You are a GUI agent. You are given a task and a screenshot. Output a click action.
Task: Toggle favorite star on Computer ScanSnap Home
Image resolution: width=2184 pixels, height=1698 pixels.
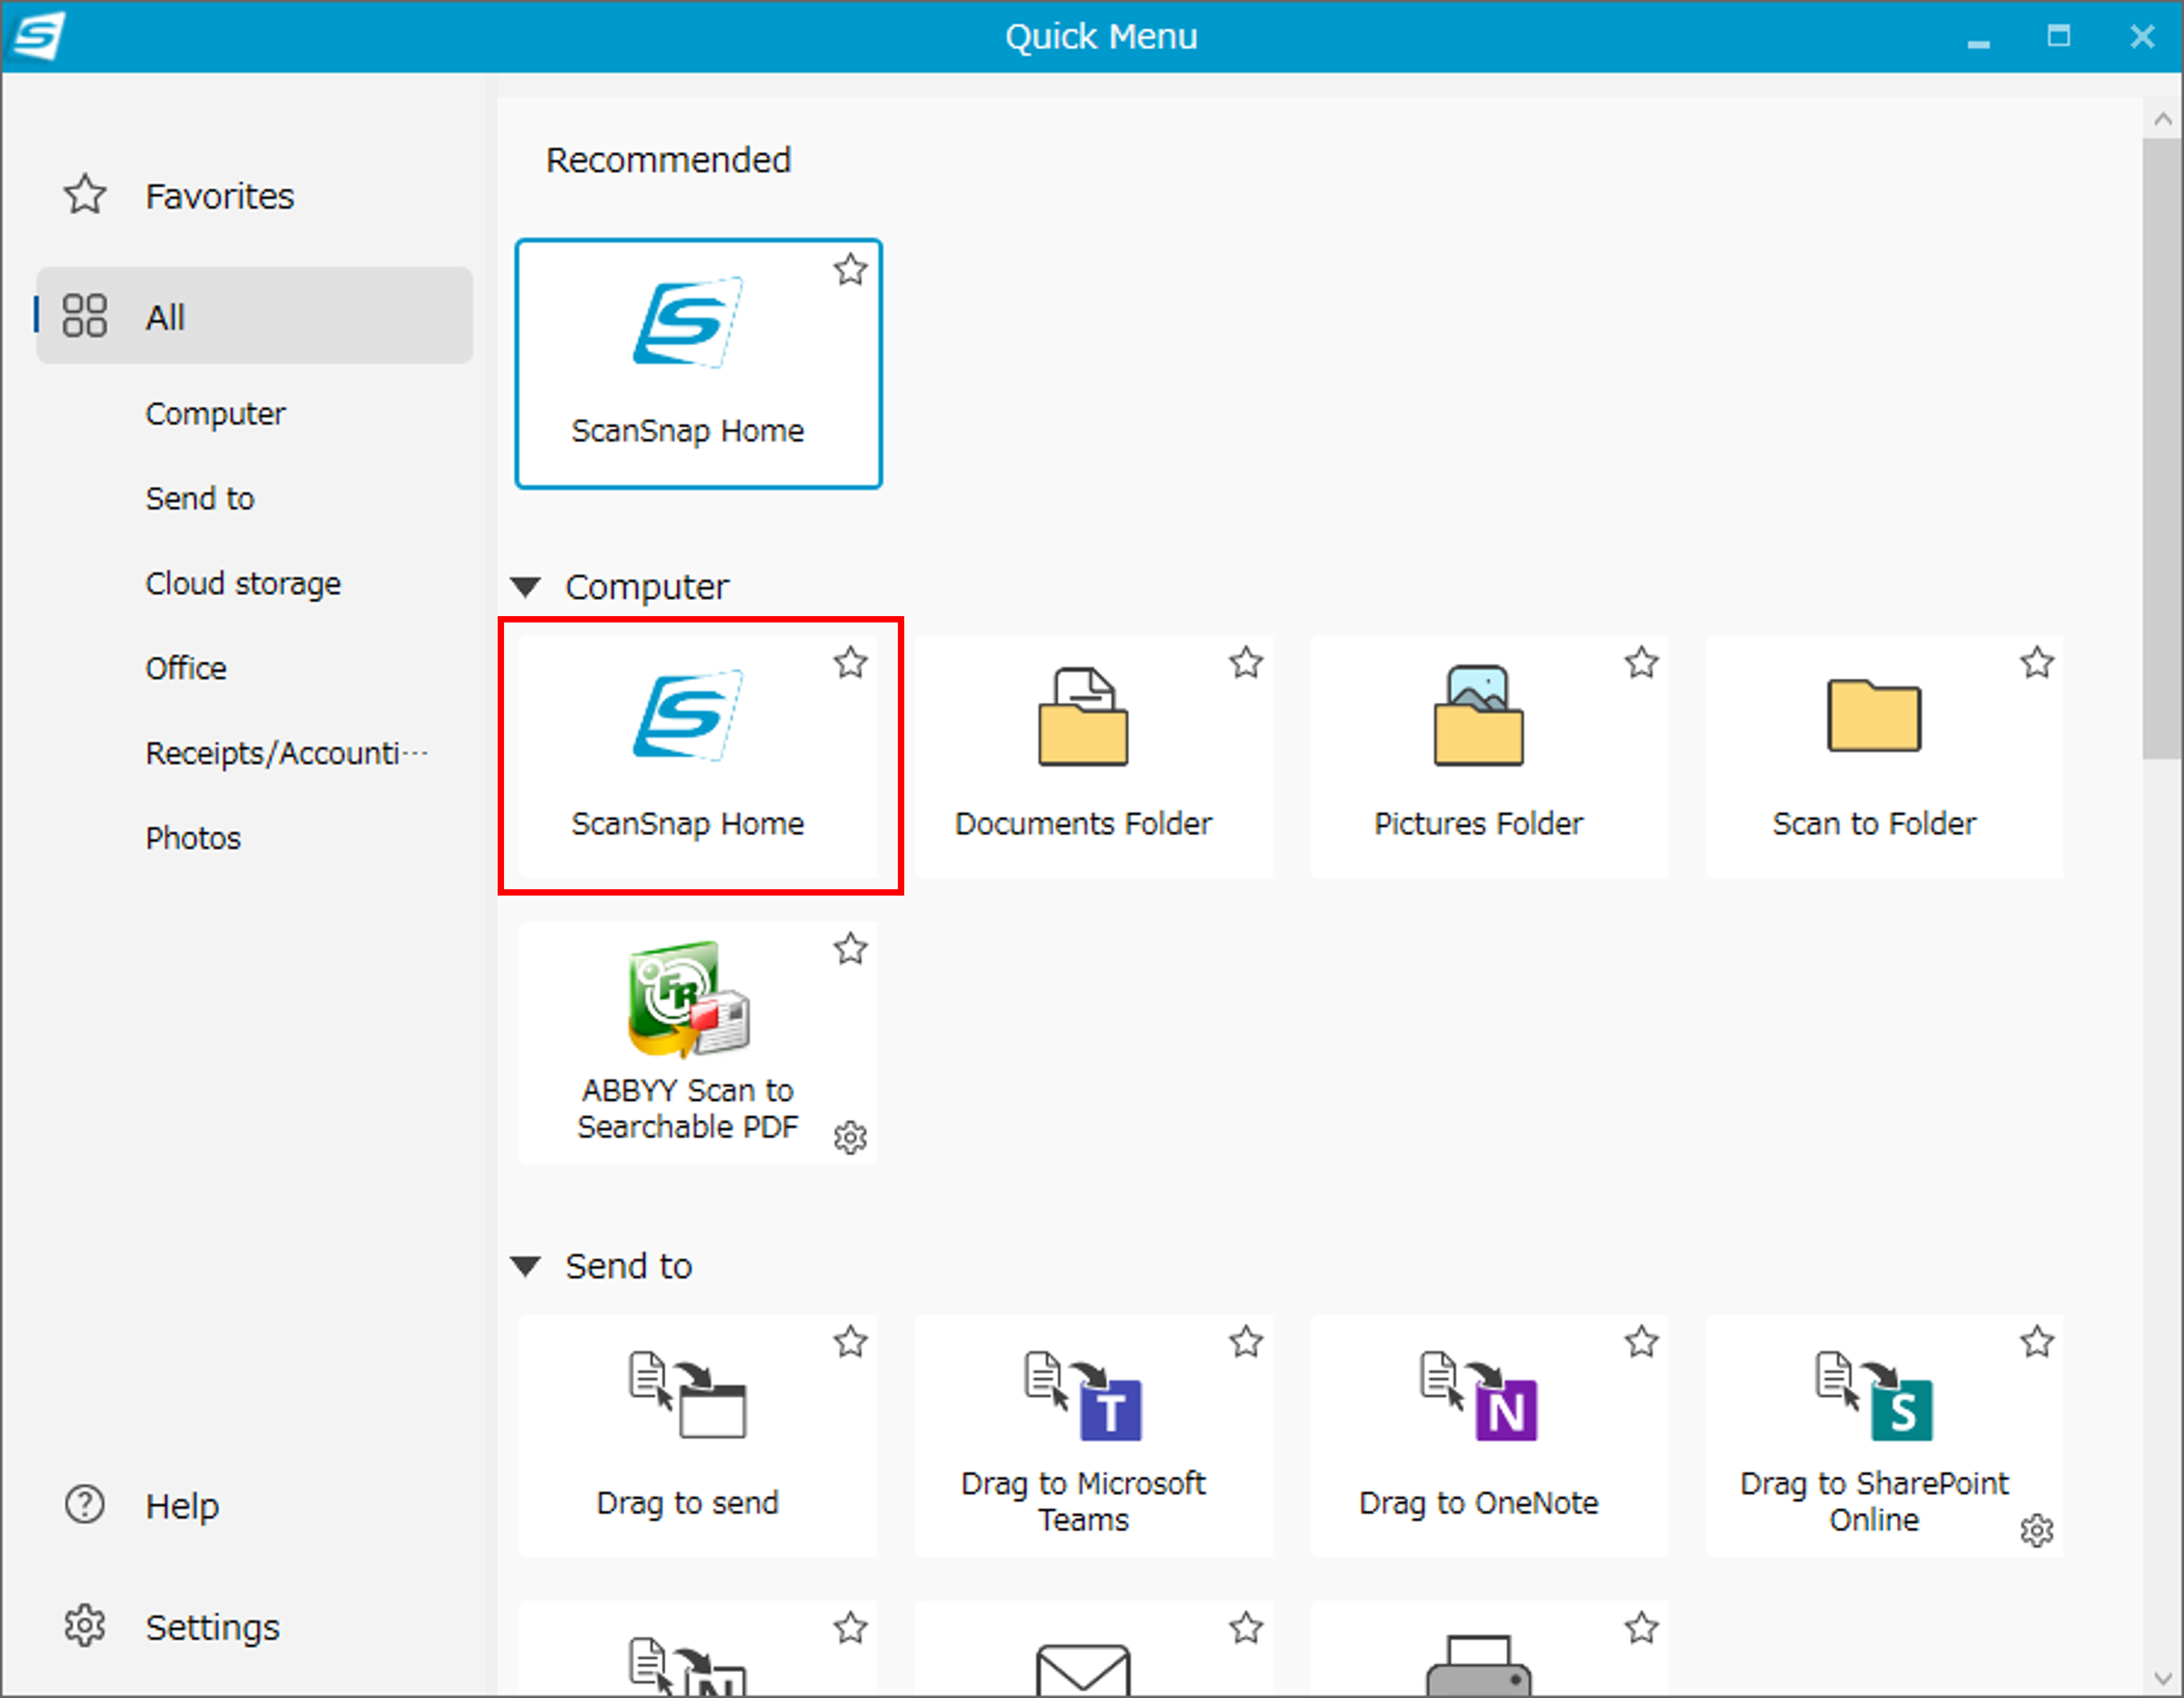[850, 662]
